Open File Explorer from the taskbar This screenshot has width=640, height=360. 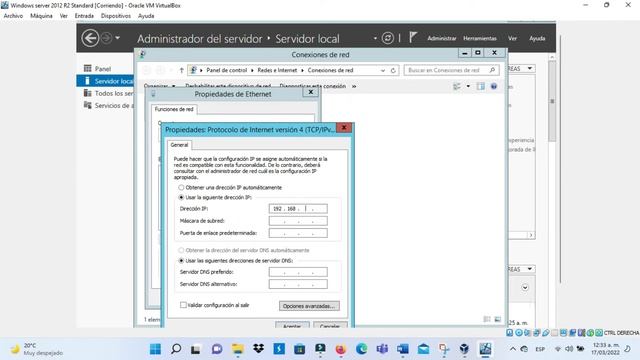[238, 349]
